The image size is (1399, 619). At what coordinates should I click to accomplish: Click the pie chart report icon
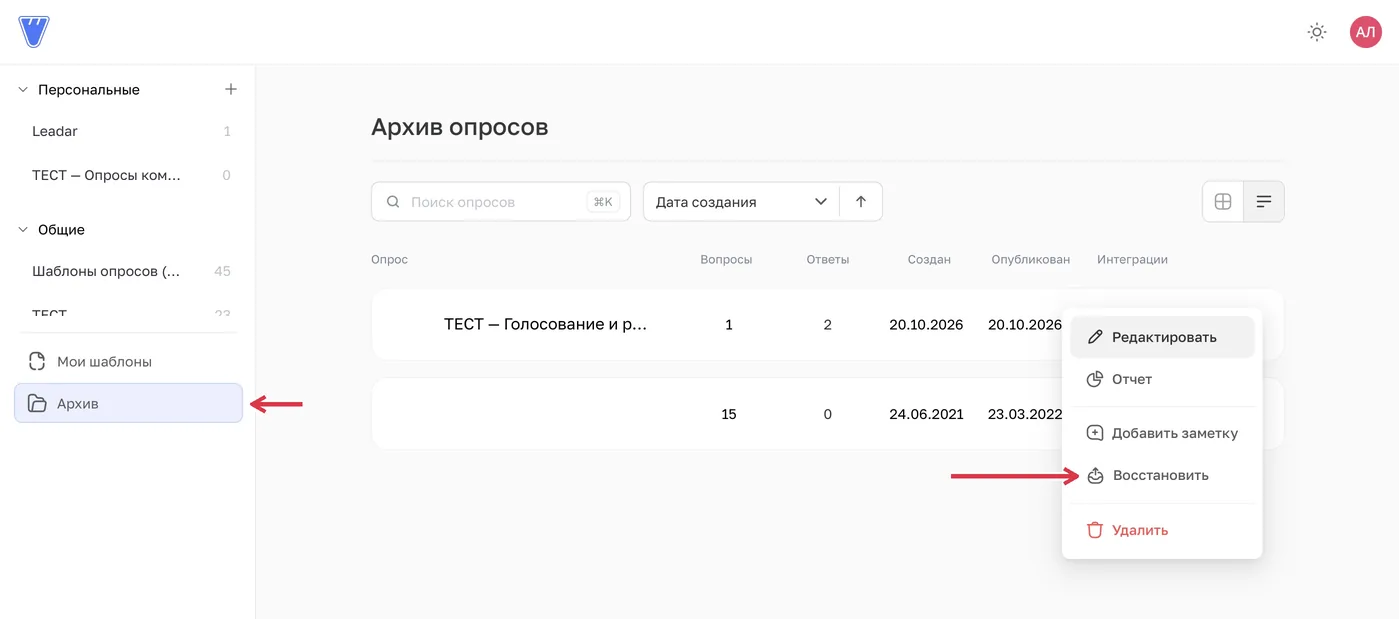tap(1095, 379)
